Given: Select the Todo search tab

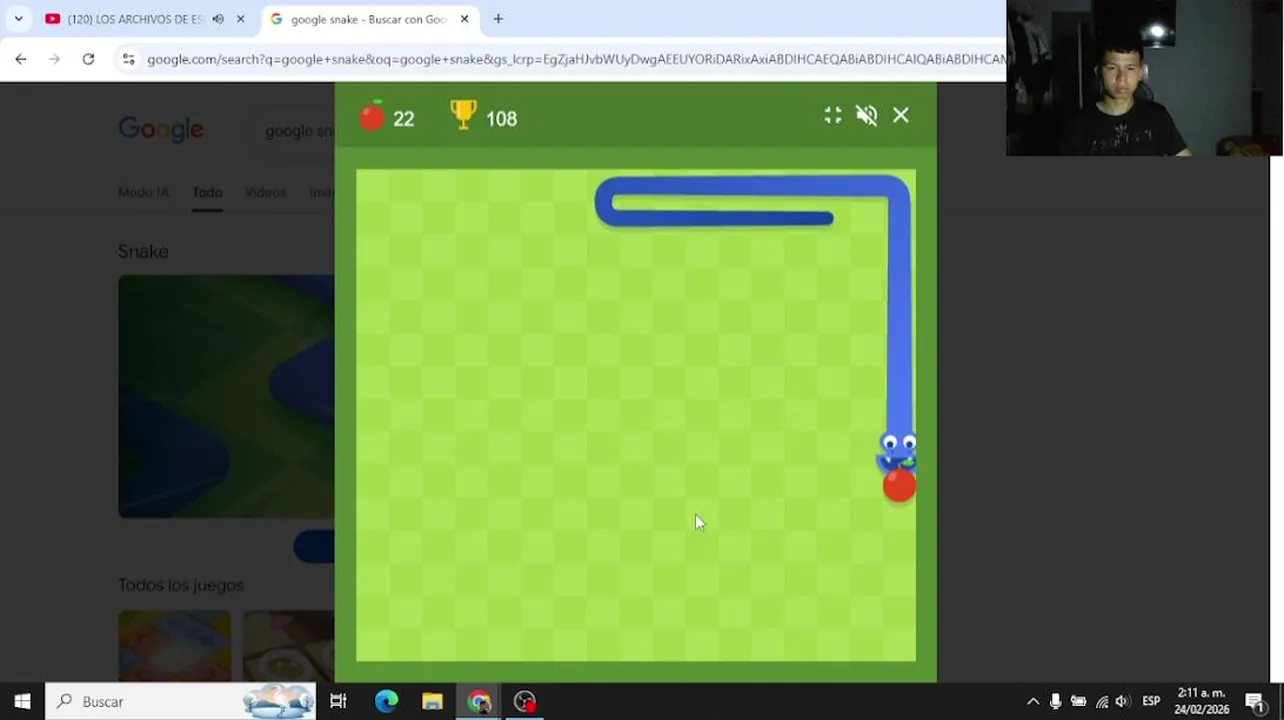Looking at the screenshot, I should click(207, 192).
